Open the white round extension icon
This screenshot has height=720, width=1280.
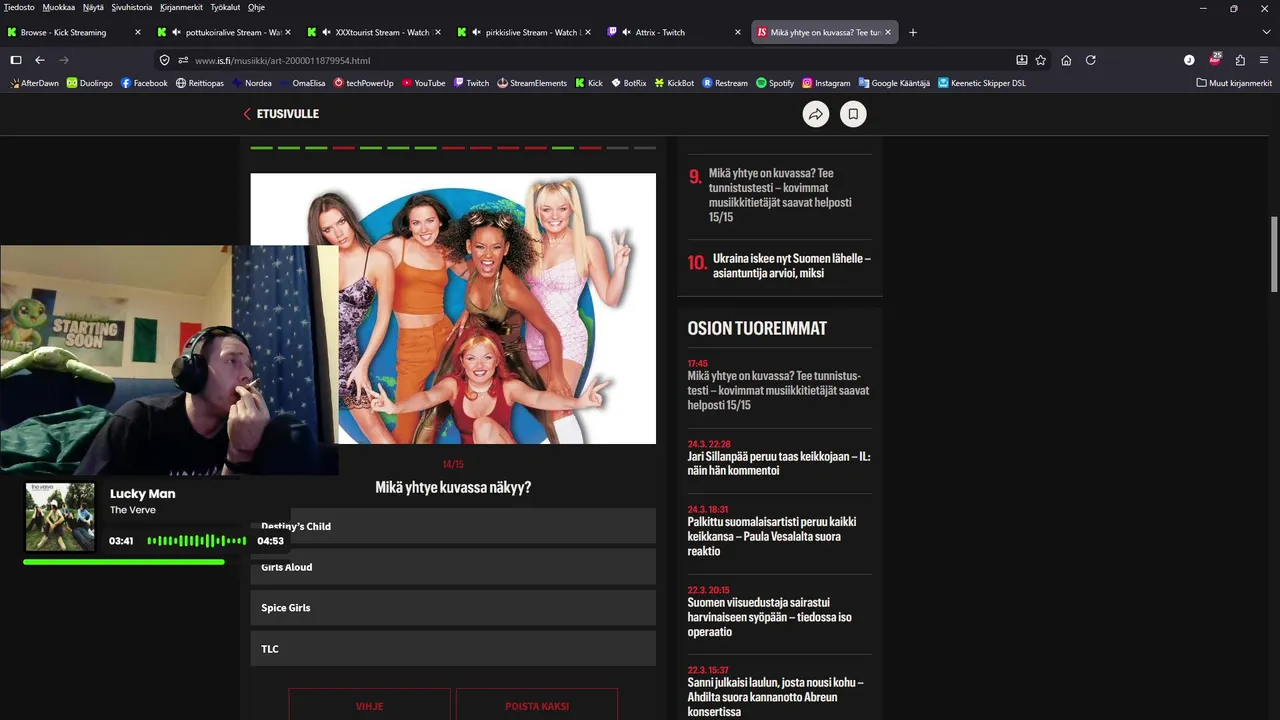pyautogui.click(x=1189, y=60)
